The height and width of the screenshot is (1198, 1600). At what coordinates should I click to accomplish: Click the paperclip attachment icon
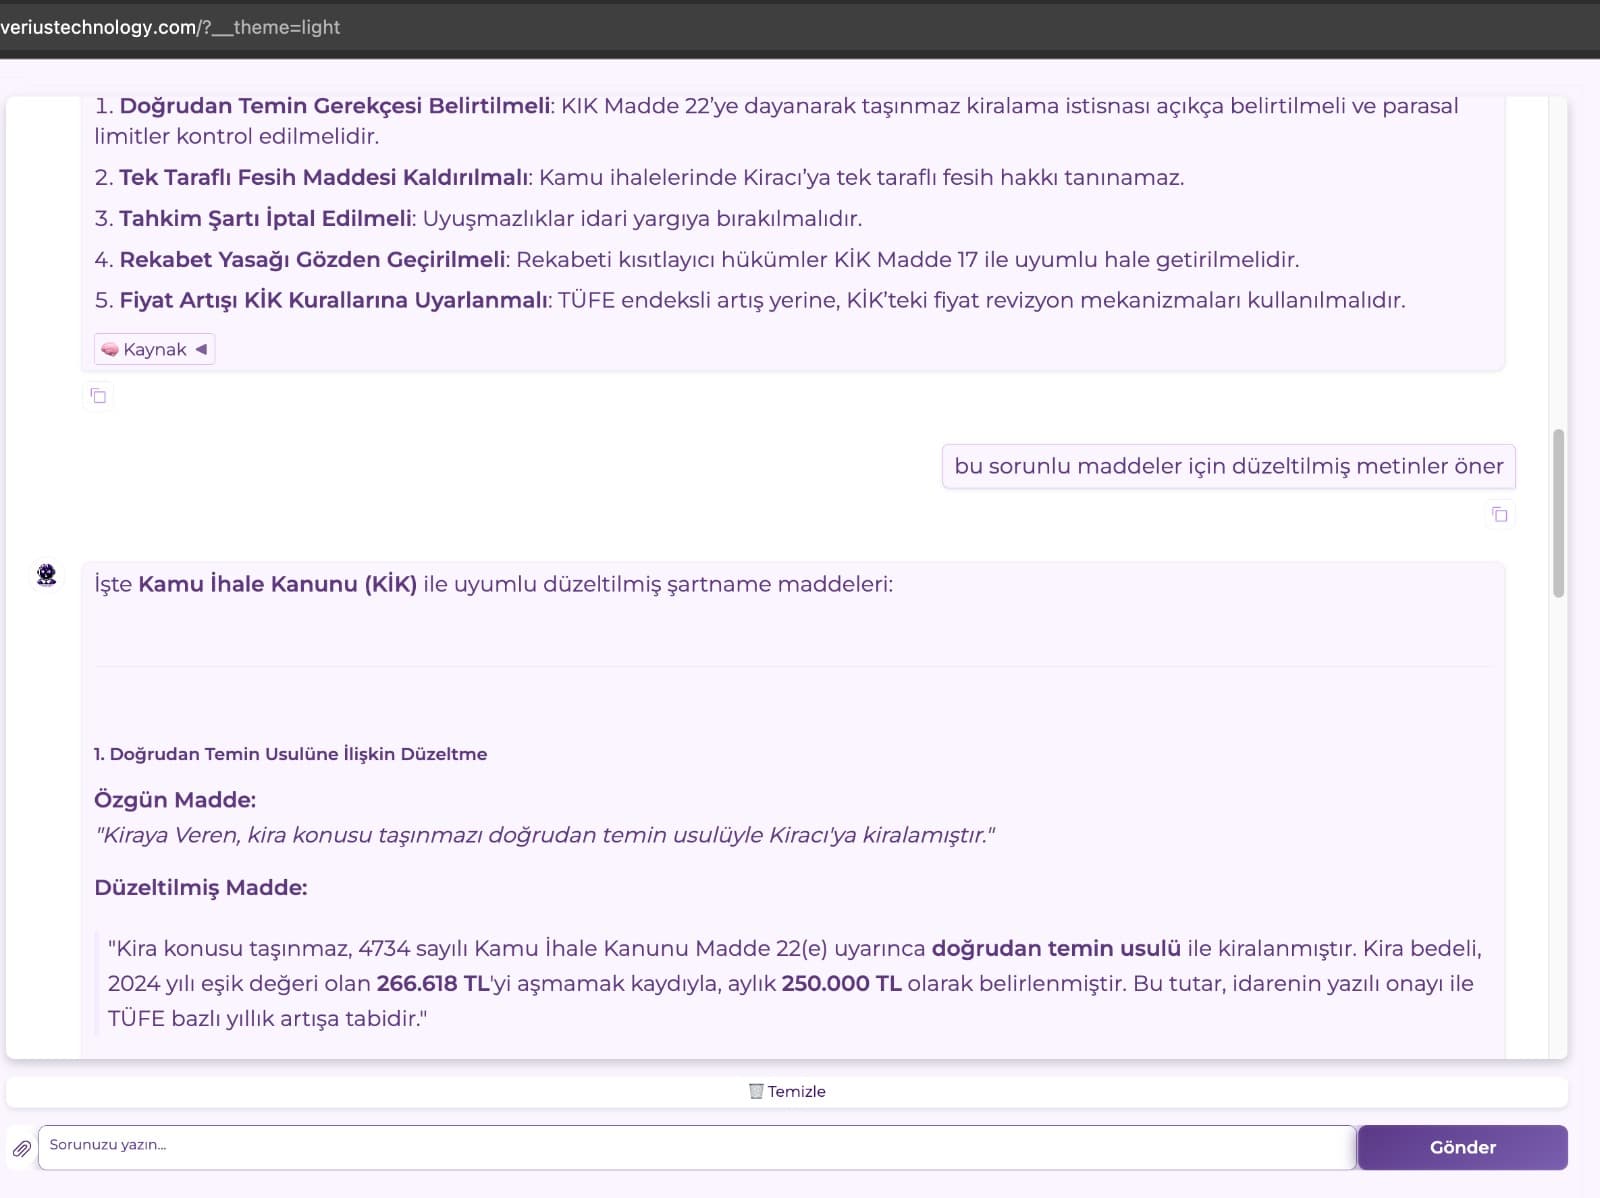click(21, 1148)
